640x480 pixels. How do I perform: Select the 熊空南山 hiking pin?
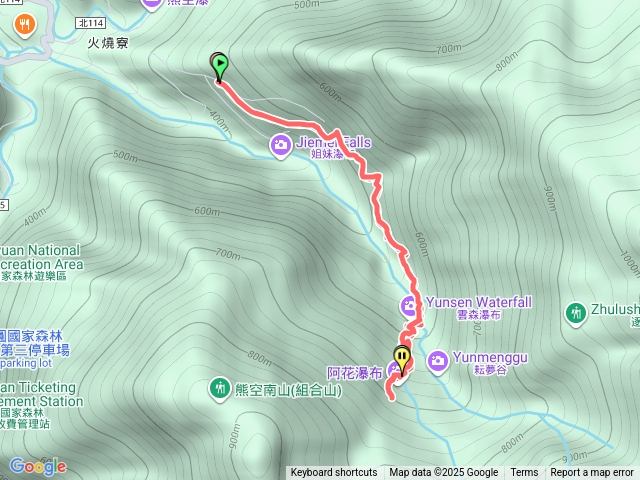(x=220, y=389)
